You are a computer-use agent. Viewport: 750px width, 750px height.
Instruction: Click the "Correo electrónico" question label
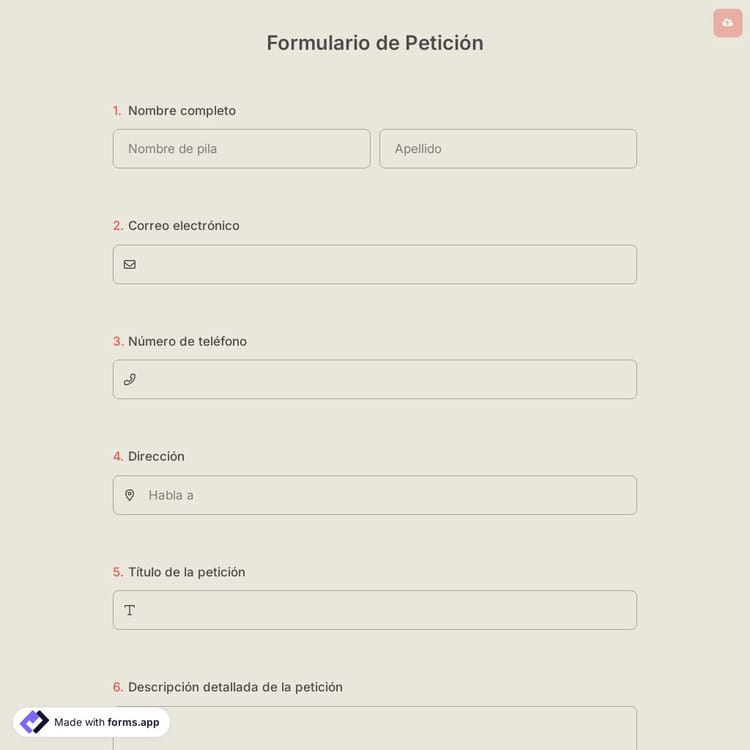point(184,226)
